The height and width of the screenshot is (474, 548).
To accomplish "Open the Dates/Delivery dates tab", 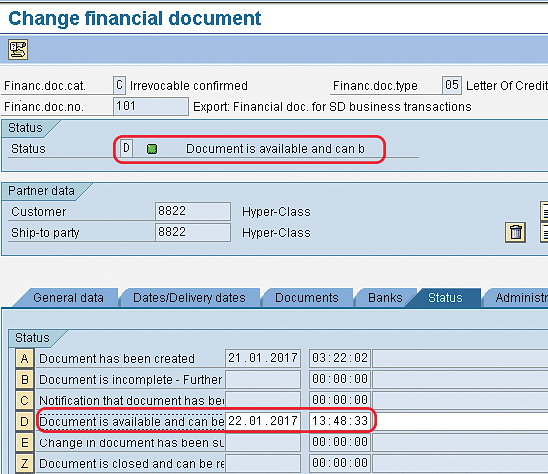I will click(x=189, y=298).
